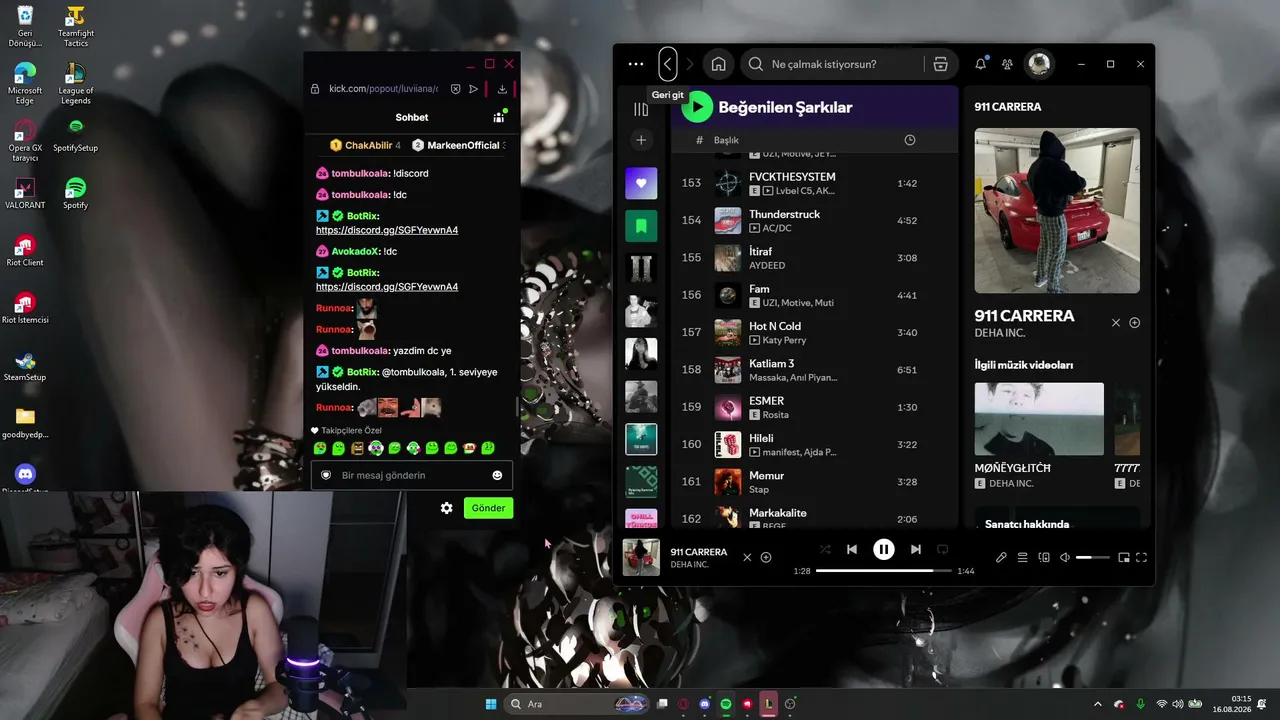Open the lyrics microphone icon in Spotify
Viewport: 1280px width, 720px height.
coord(1001,557)
